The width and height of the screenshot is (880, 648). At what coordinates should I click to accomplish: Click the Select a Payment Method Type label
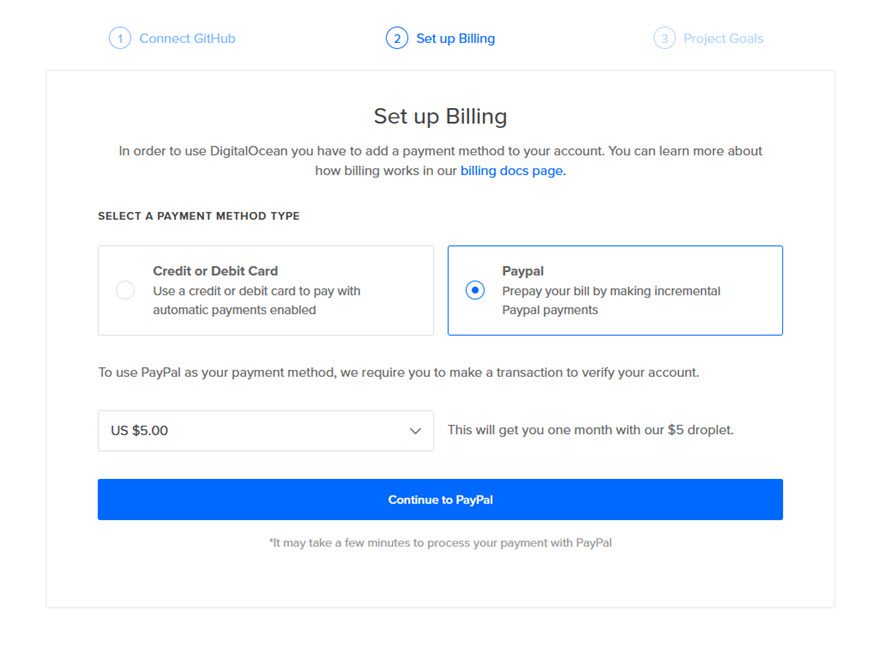click(198, 216)
